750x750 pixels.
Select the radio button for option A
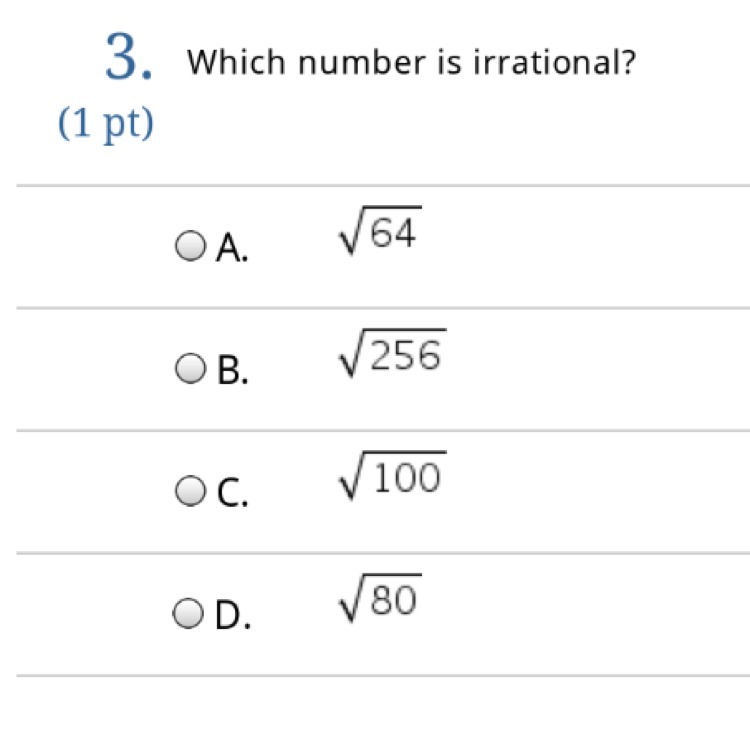click(190, 246)
